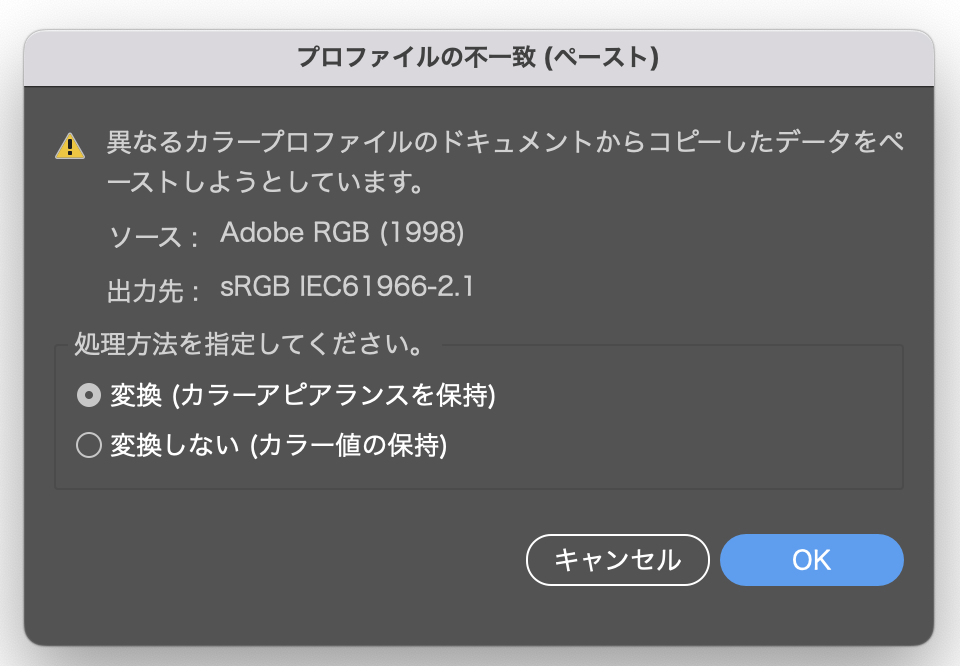Click the filled dot of the selected 変換 radio
Viewport: 960px width, 666px height.
tap(89, 396)
